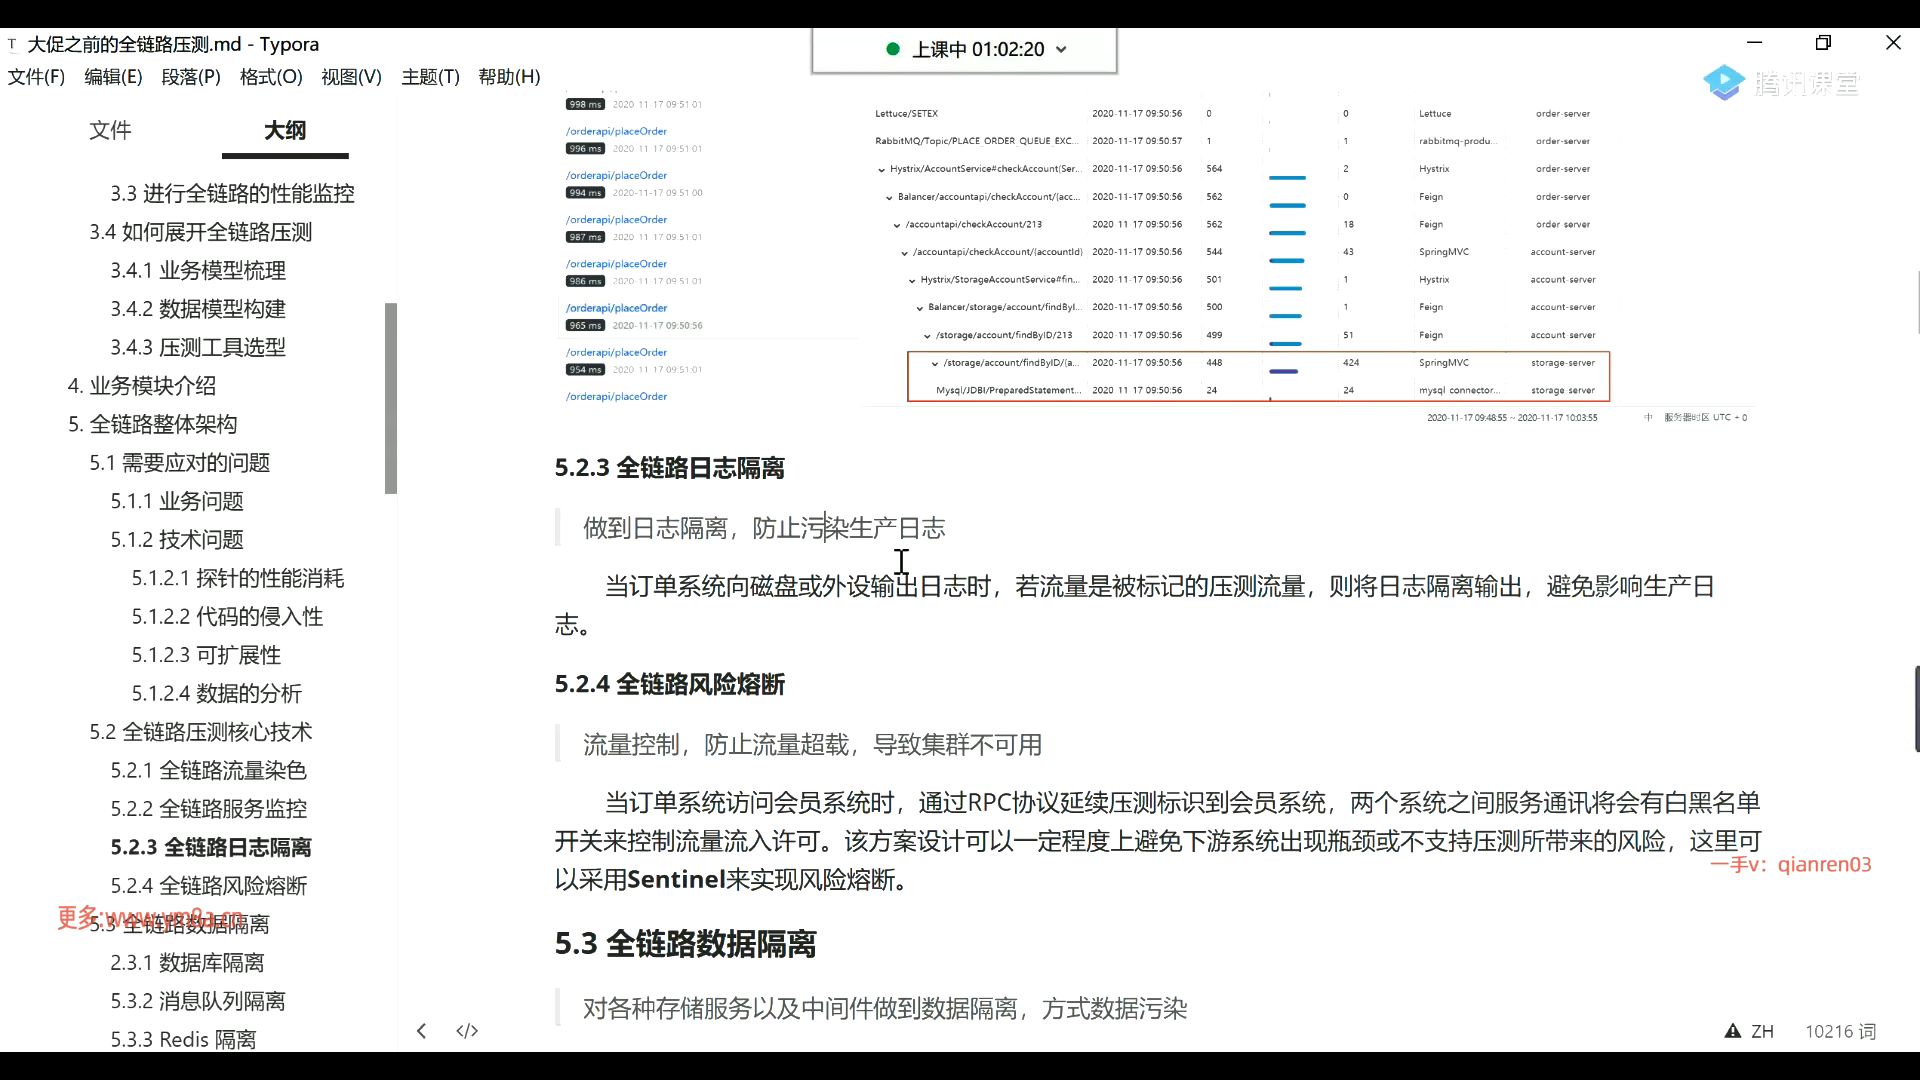Open the class timer dropdown chevron

tap(1061, 50)
